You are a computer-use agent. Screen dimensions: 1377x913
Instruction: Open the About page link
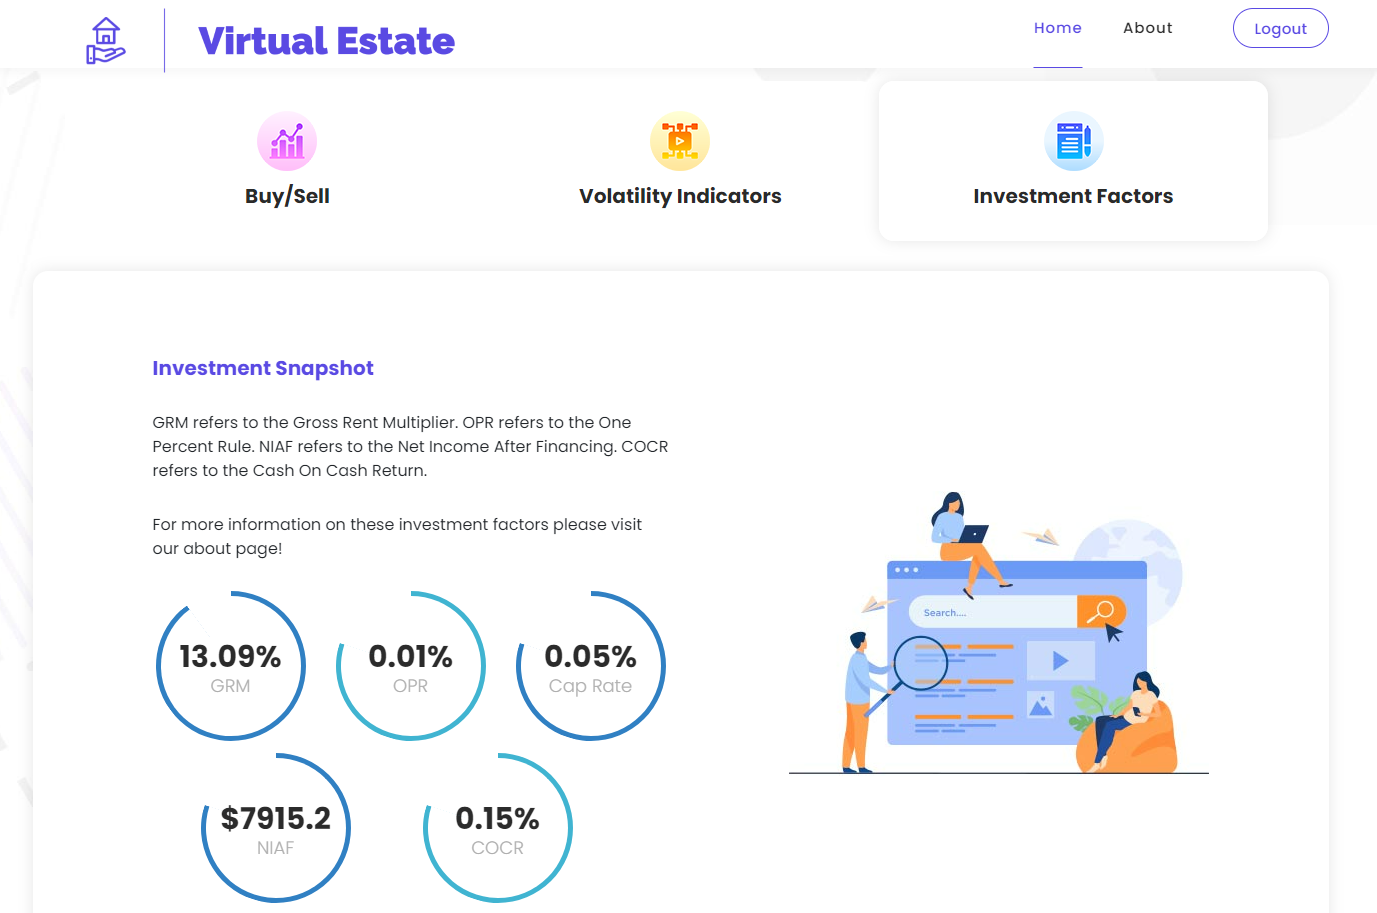point(1148,28)
